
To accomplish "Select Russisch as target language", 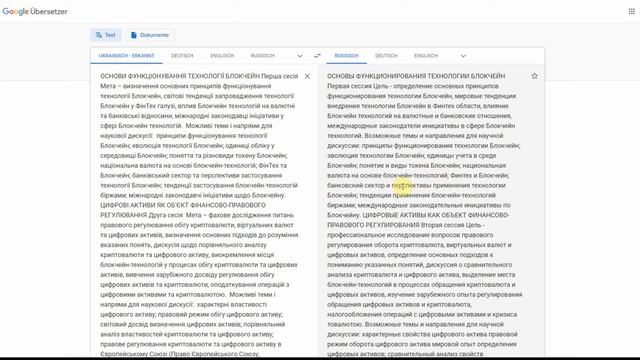I will tap(346, 56).
